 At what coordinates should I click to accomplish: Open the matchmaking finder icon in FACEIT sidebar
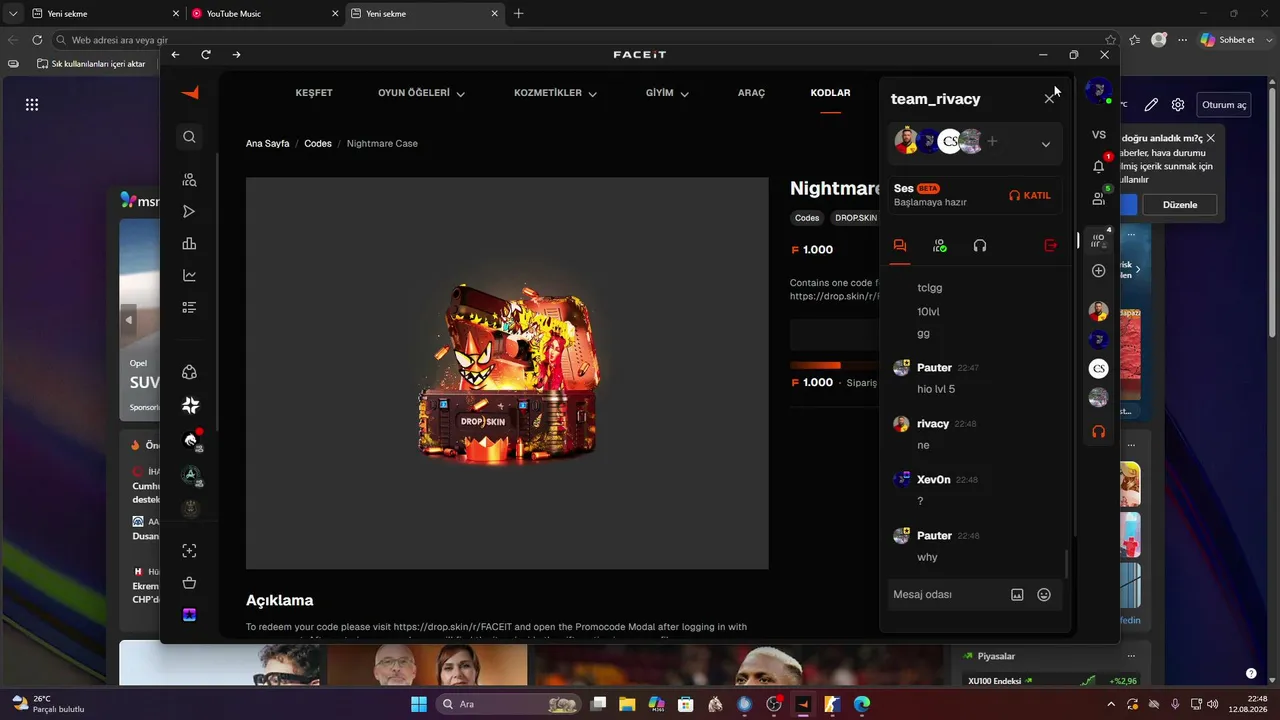click(190, 180)
